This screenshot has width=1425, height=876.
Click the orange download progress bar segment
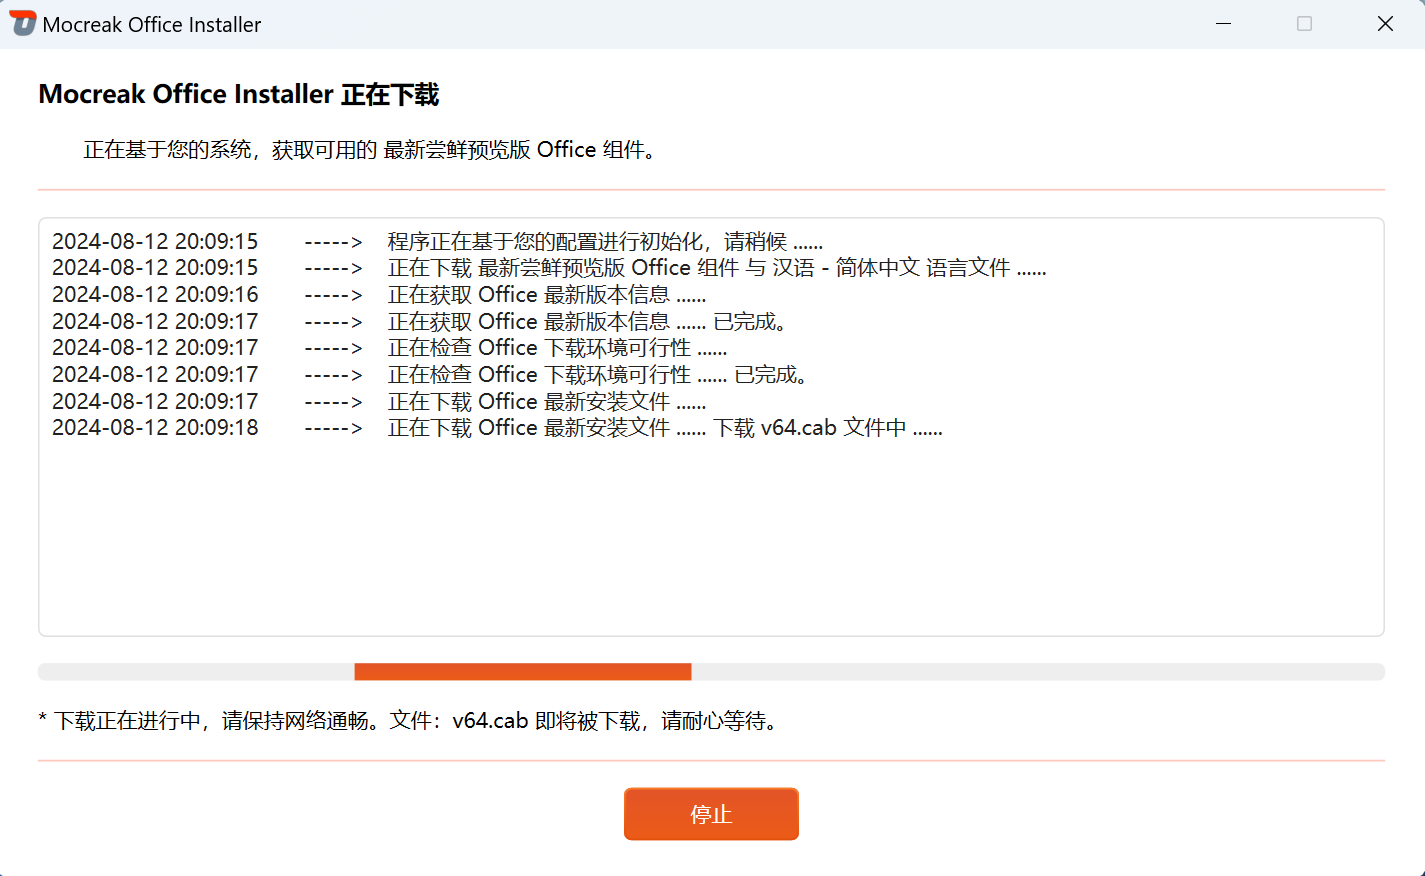coord(522,672)
